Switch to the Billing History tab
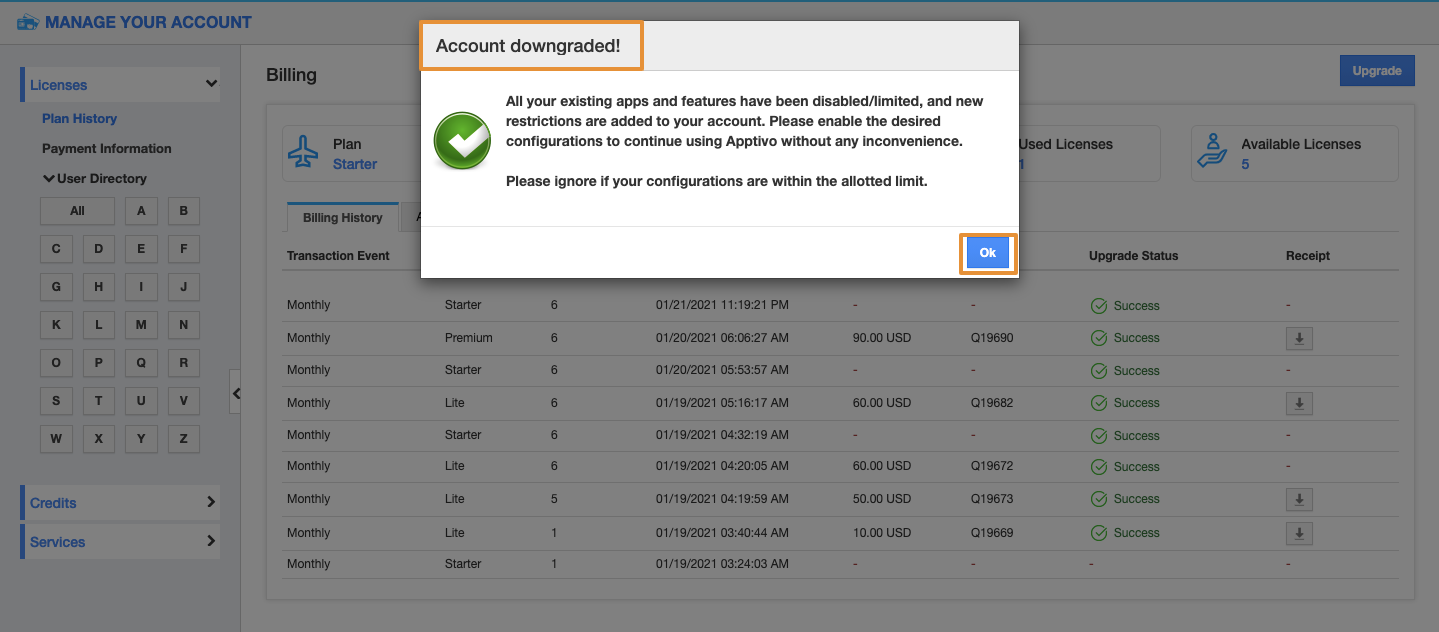 click(x=342, y=218)
